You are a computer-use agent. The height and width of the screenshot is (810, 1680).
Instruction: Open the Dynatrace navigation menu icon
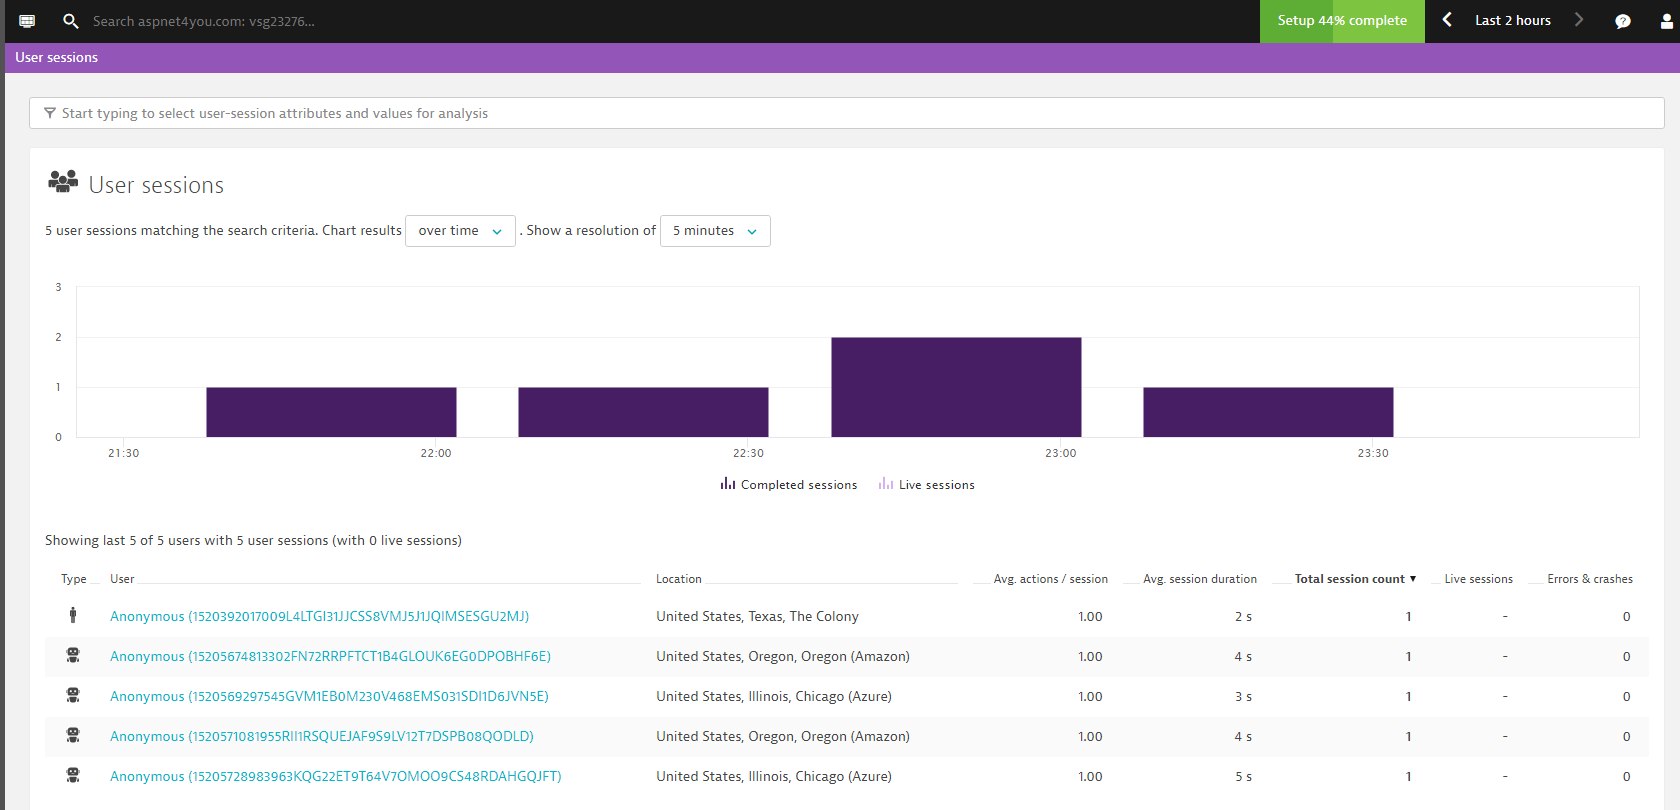(27, 21)
